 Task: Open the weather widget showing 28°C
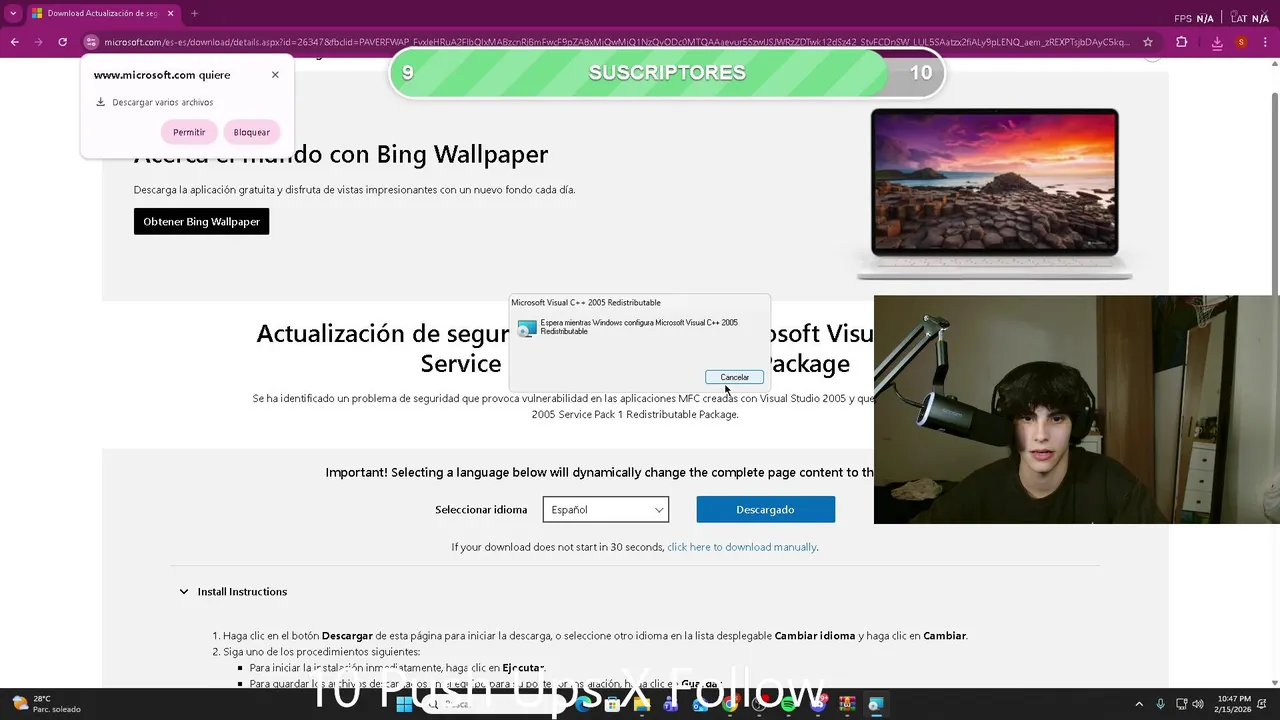pyautogui.click(x=45, y=704)
